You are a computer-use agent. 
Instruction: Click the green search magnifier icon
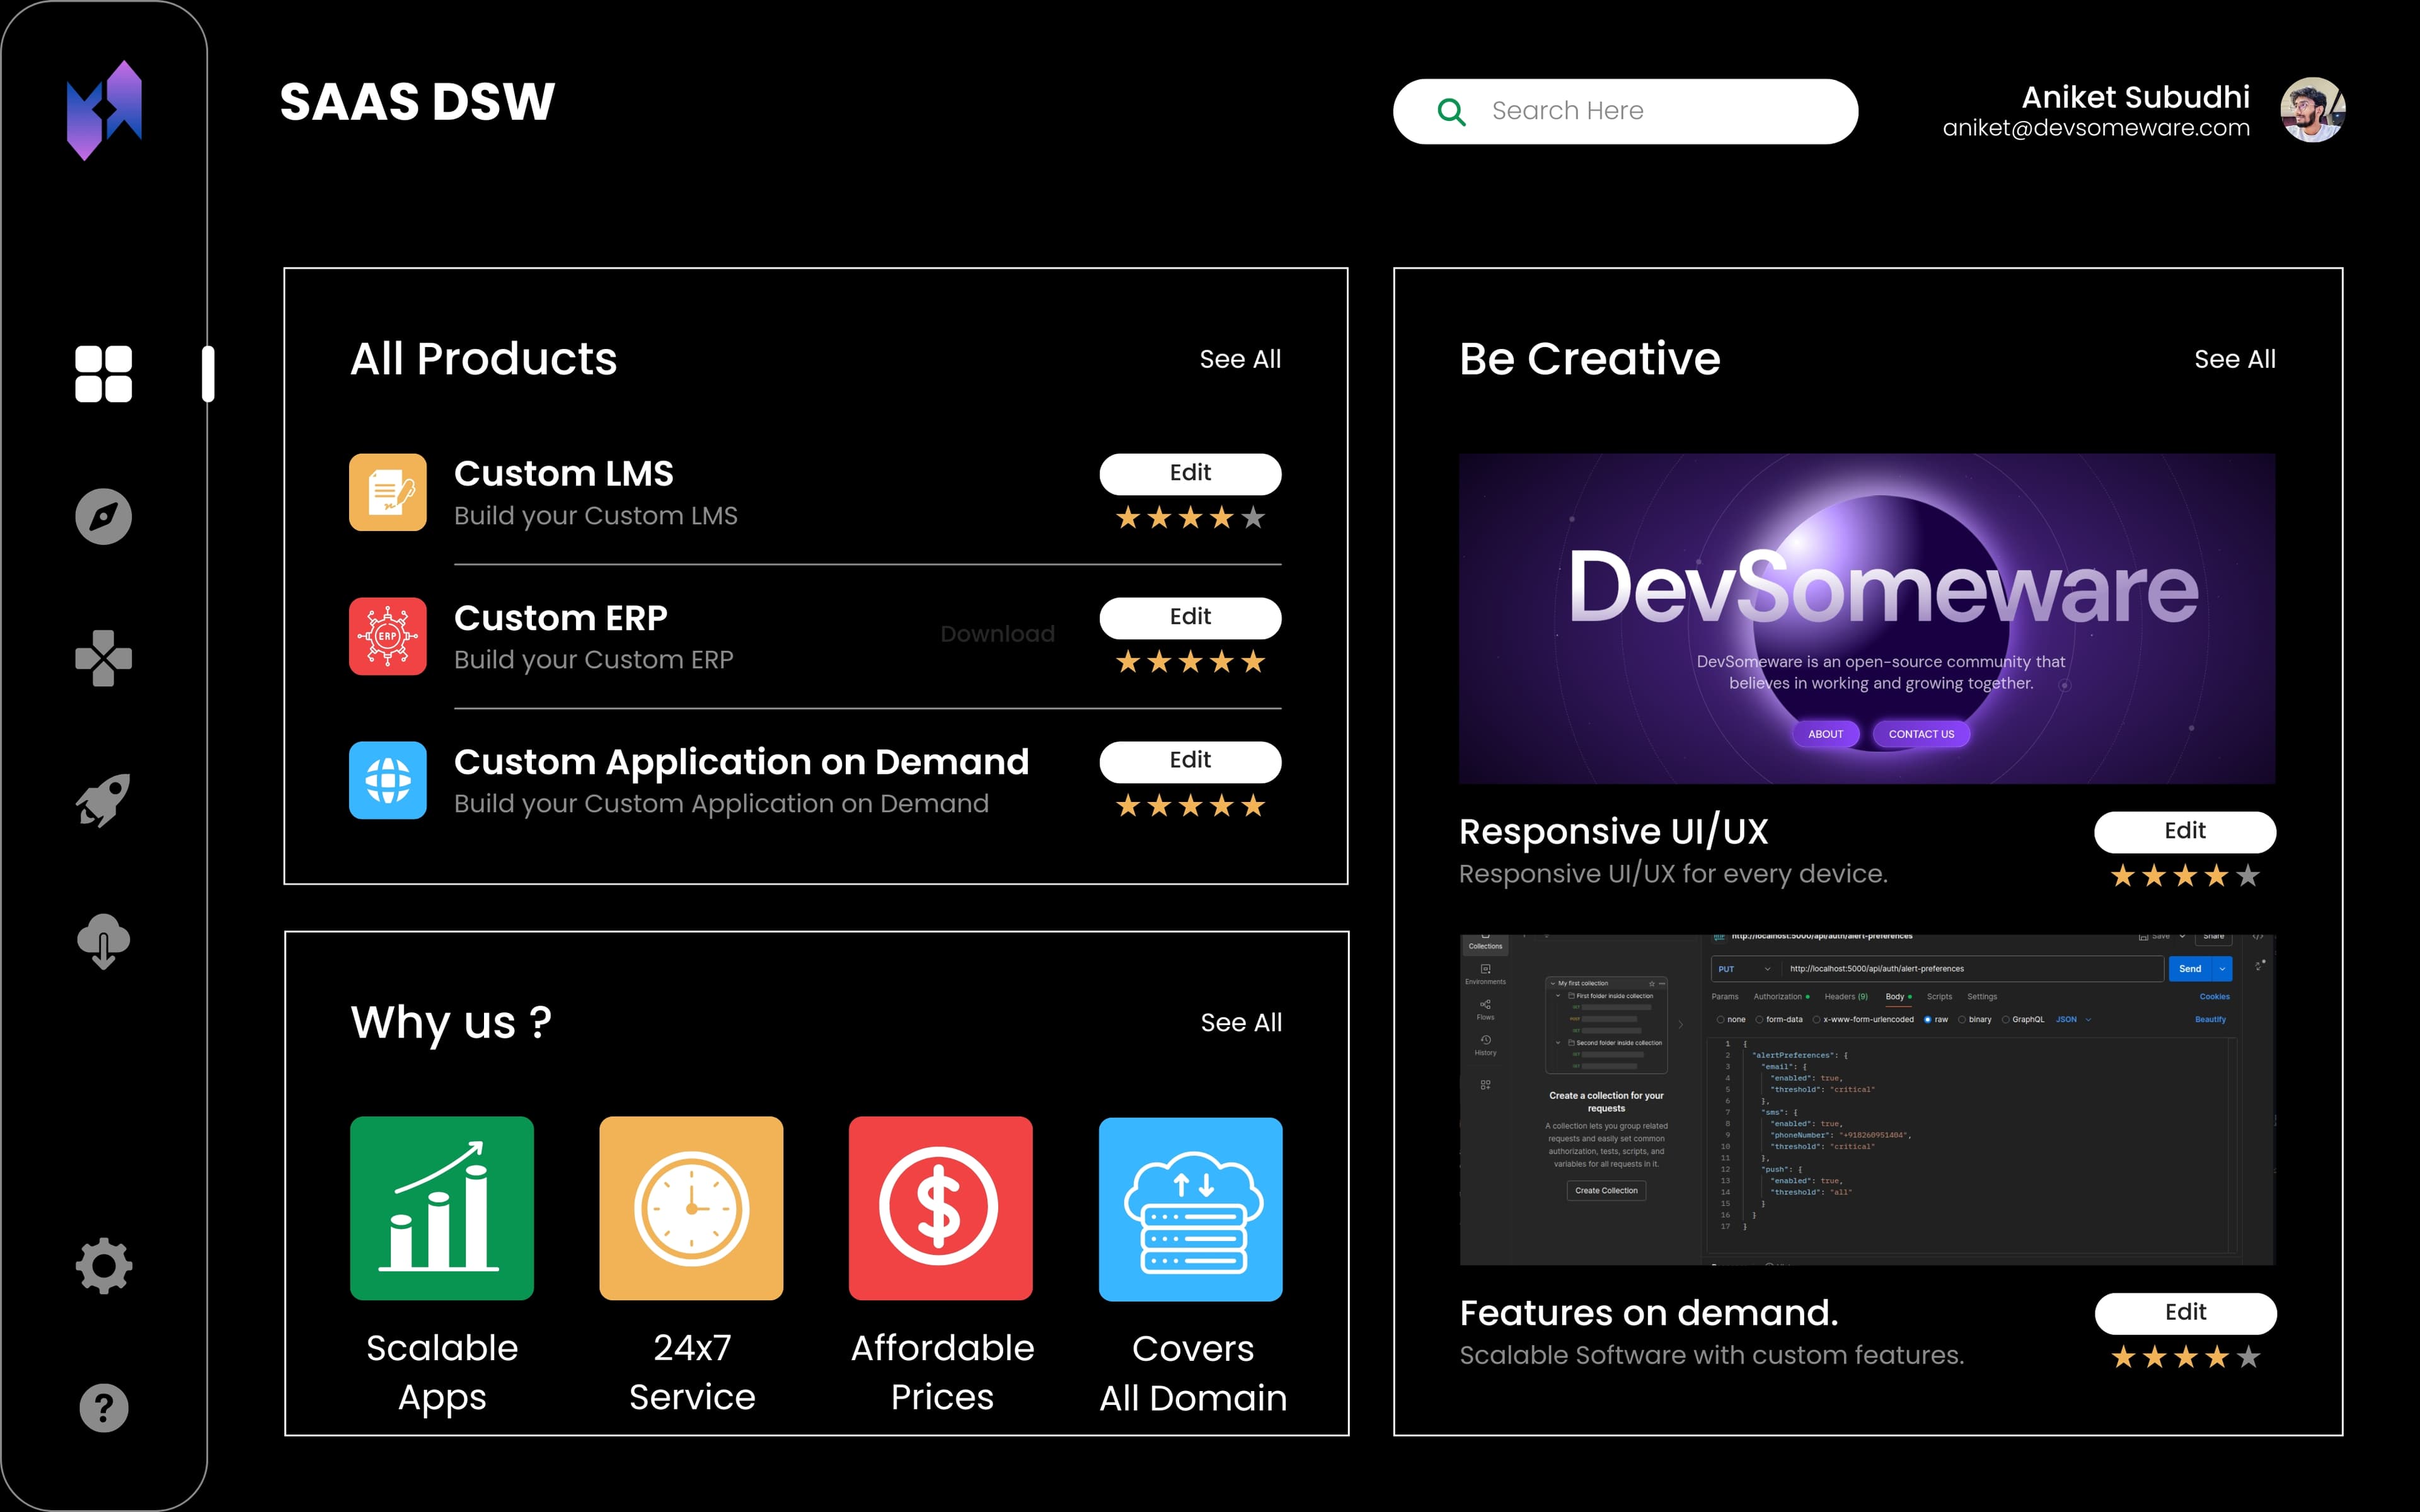click(1451, 112)
